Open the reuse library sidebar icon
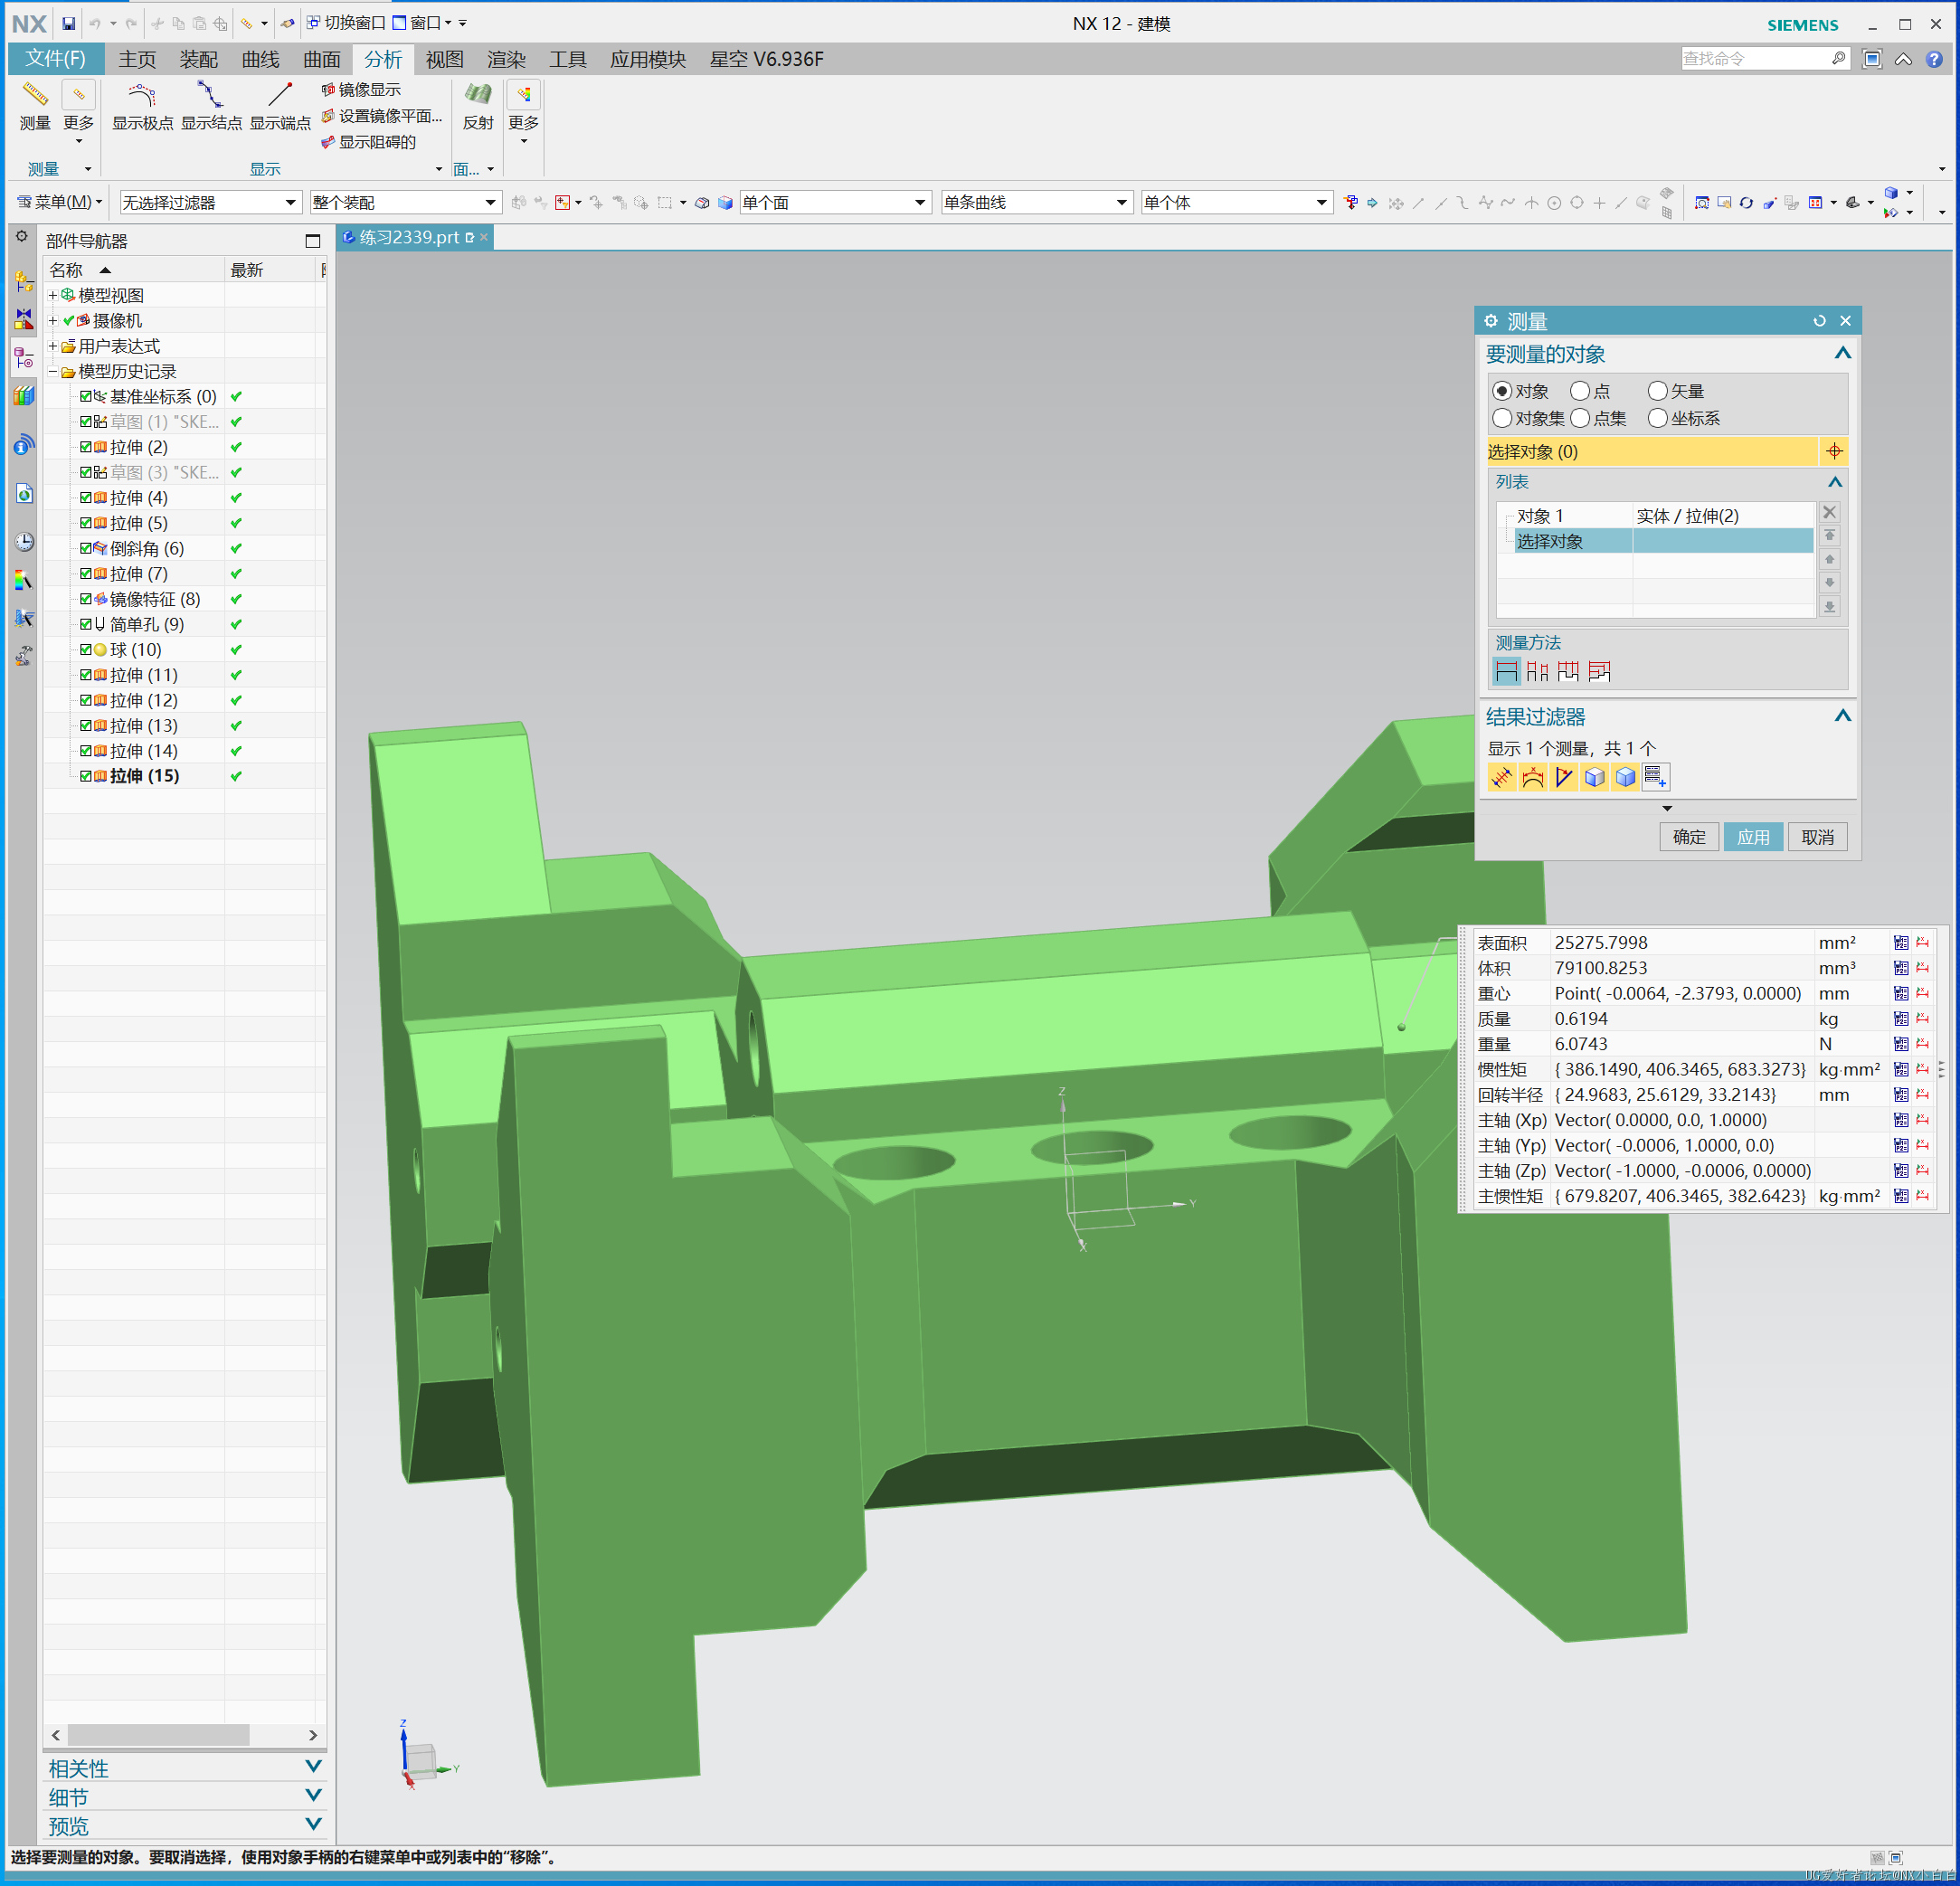The width and height of the screenshot is (1960, 1886). point(24,396)
